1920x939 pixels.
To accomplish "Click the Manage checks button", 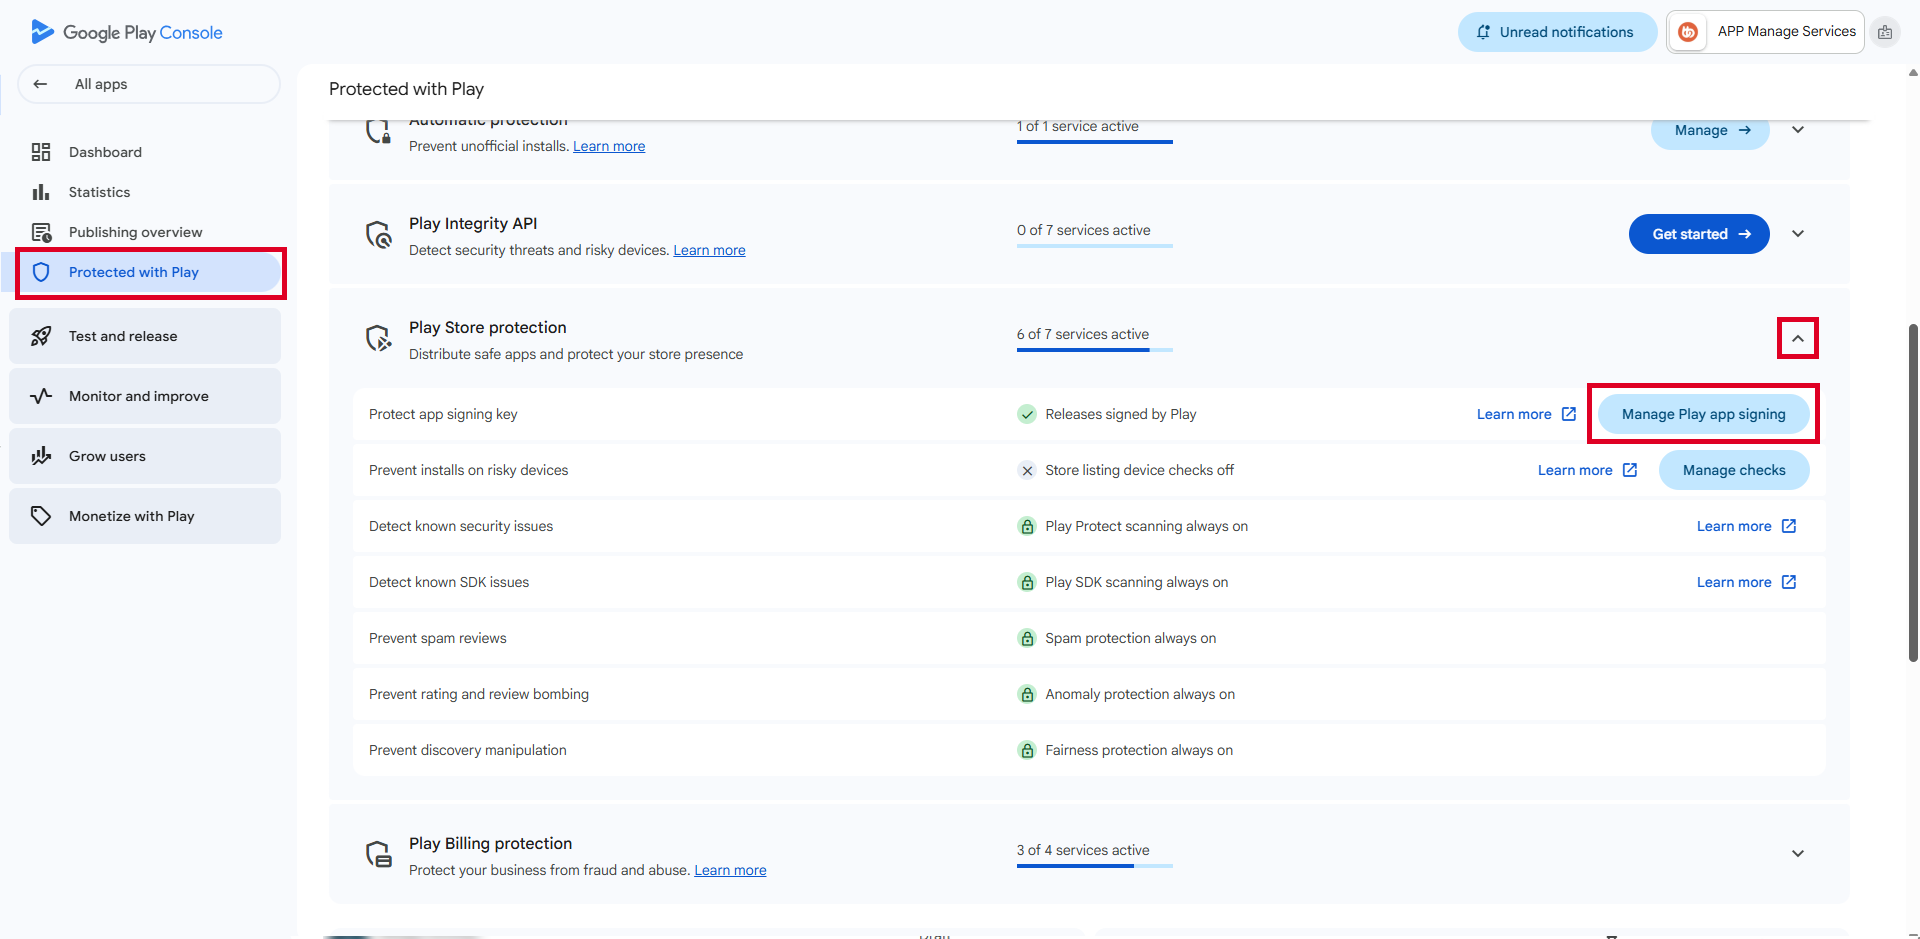I will (x=1734, y=470).
